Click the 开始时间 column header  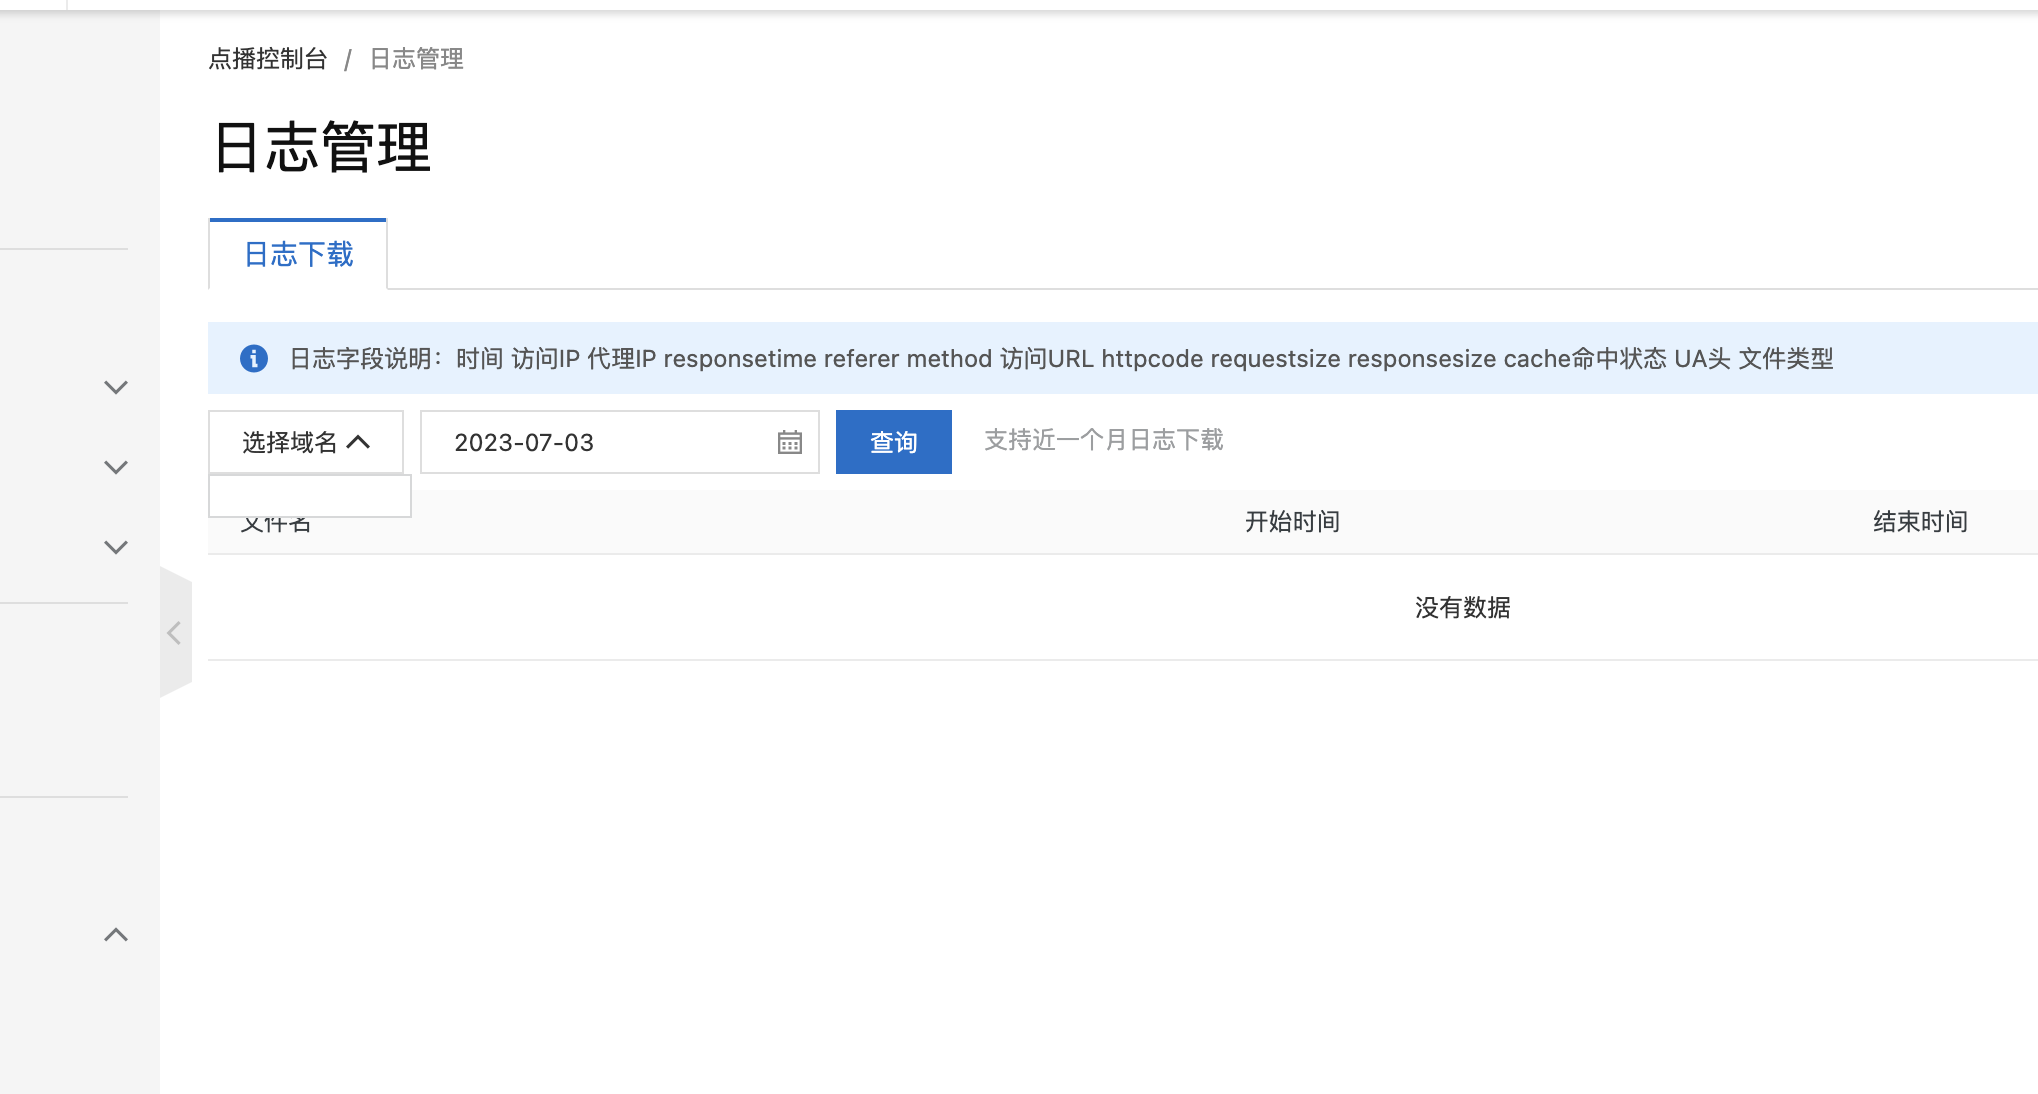click(x=1292, y=521)
